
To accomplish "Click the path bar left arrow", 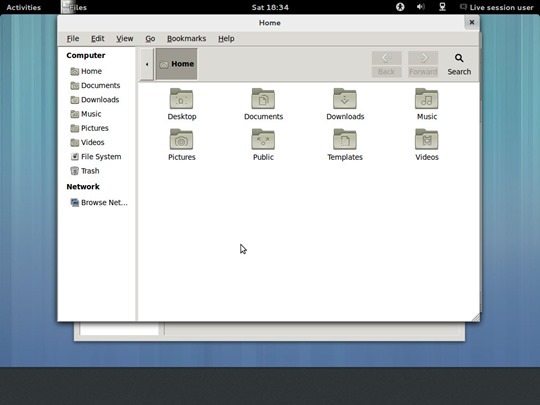I will (x=147, y=64).
